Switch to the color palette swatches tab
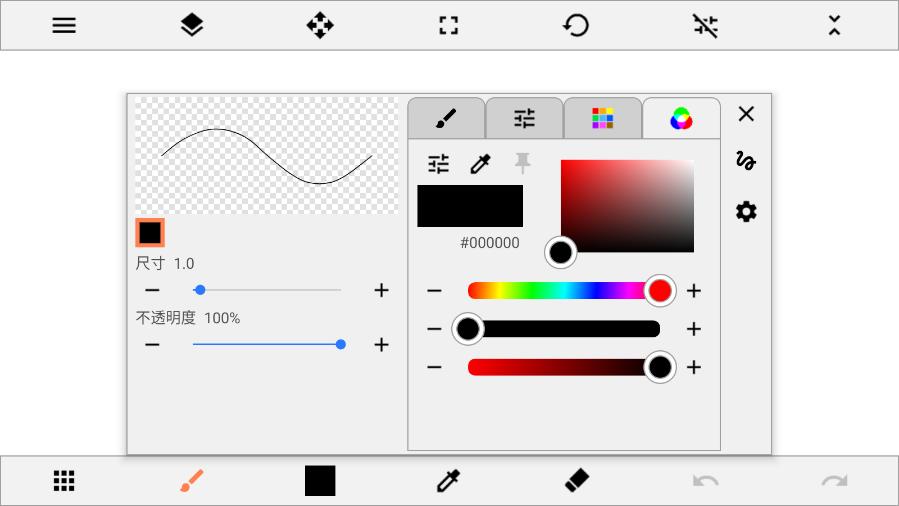The image size is (899, 506). (x=602, y=119)
